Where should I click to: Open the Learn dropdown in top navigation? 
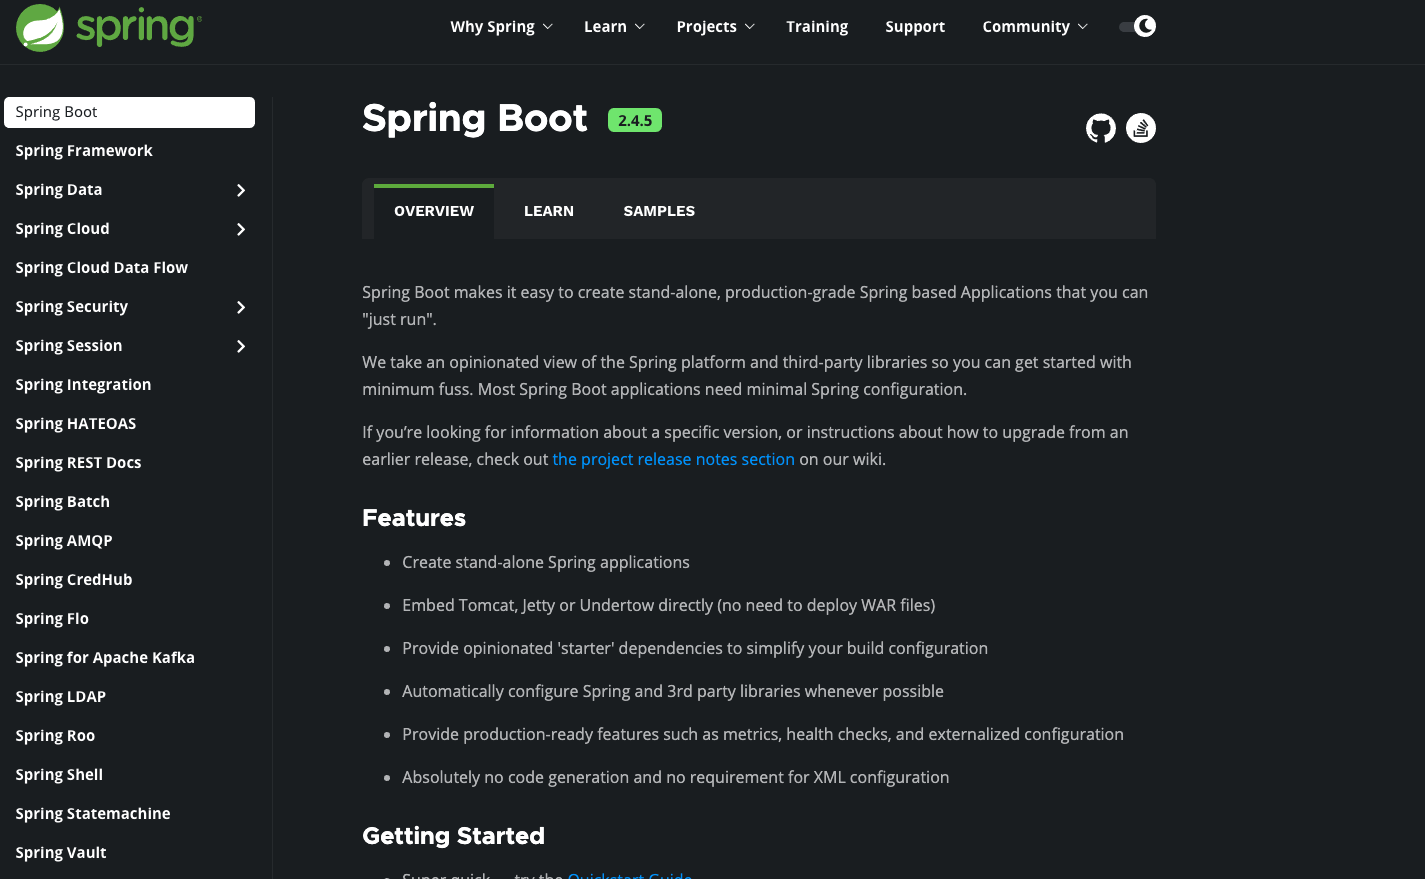(614, 27)
